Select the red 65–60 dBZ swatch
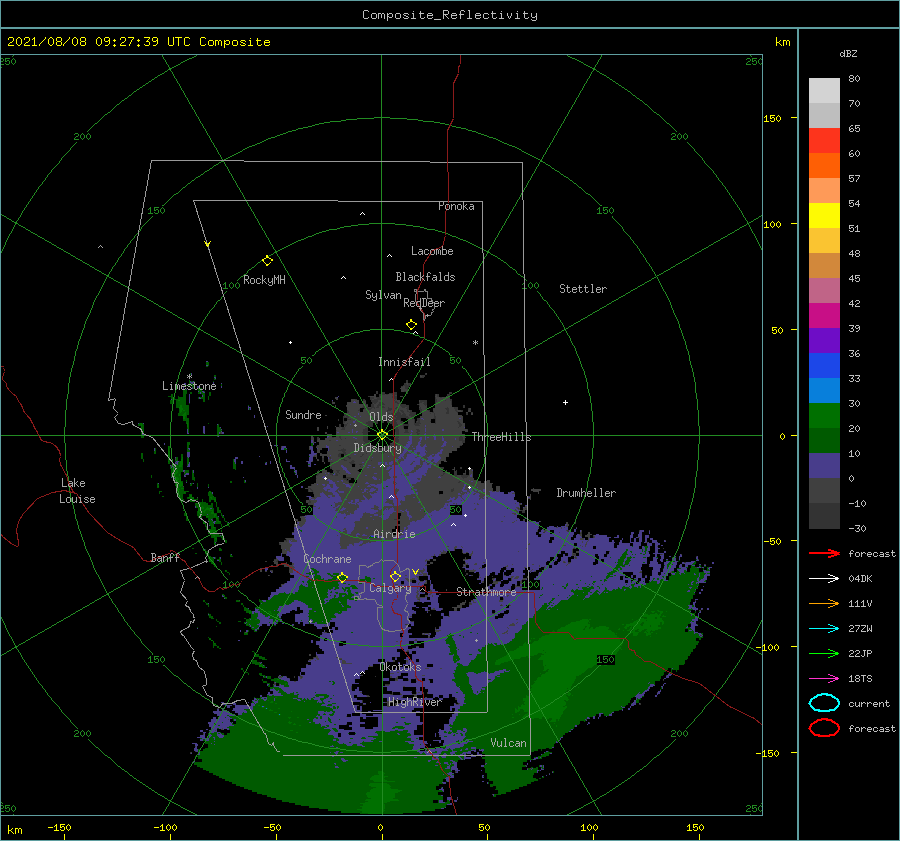The height and width of the screenshot is (841, 900). pyautogui.click(x=824, y=141)
